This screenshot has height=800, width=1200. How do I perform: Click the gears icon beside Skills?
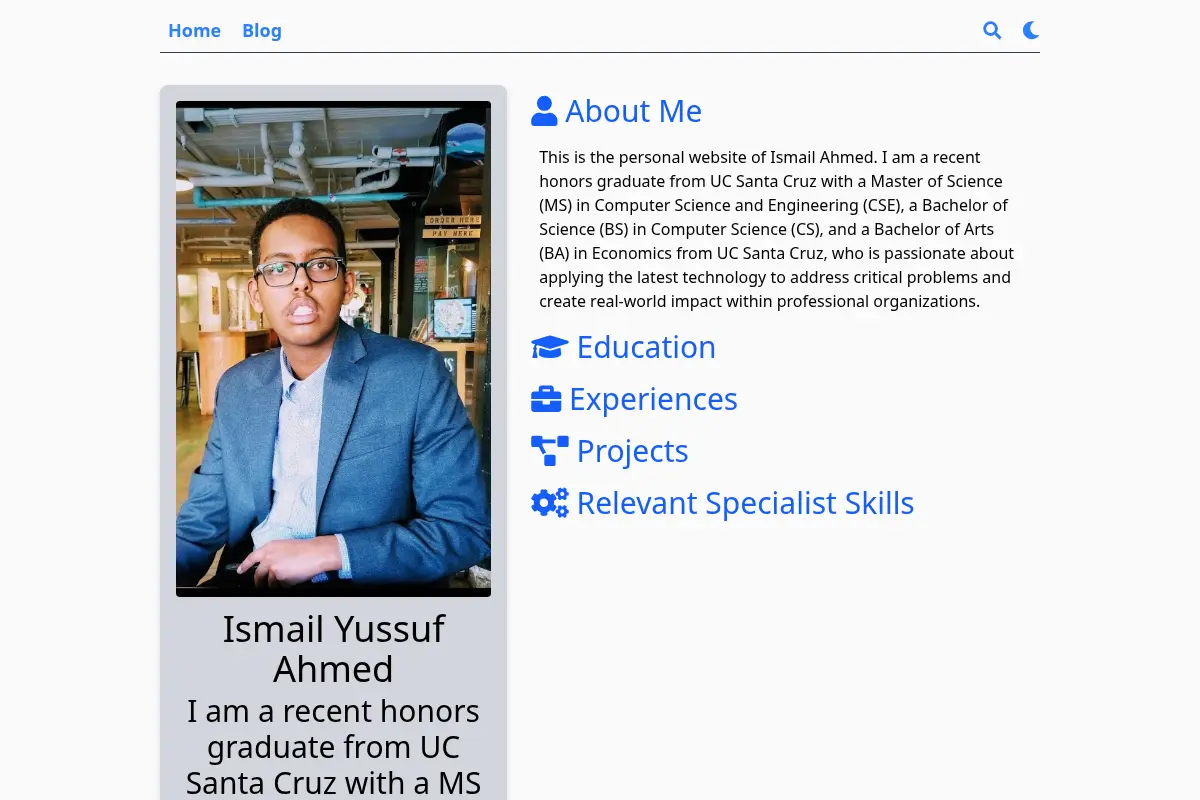click(x=550, y=503)
